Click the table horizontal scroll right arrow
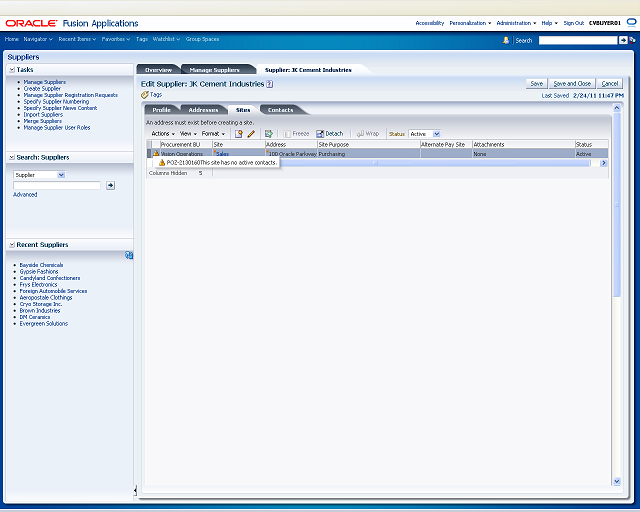Screen dimensions: 640x512 tap(603, 163)
